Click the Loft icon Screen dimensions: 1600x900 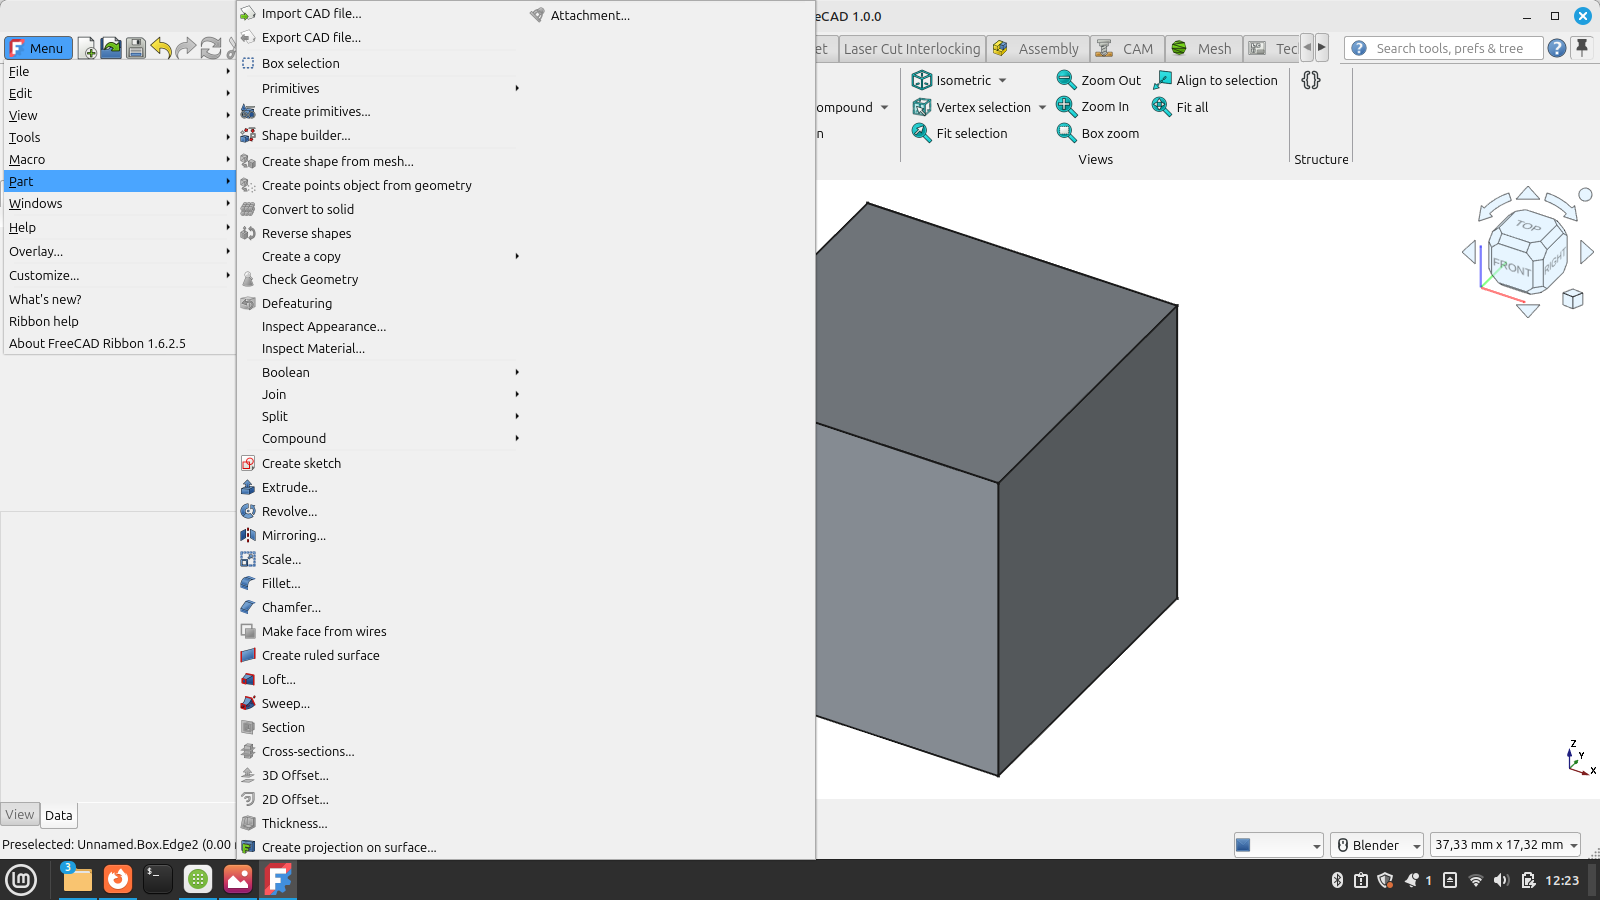(248, 679)
